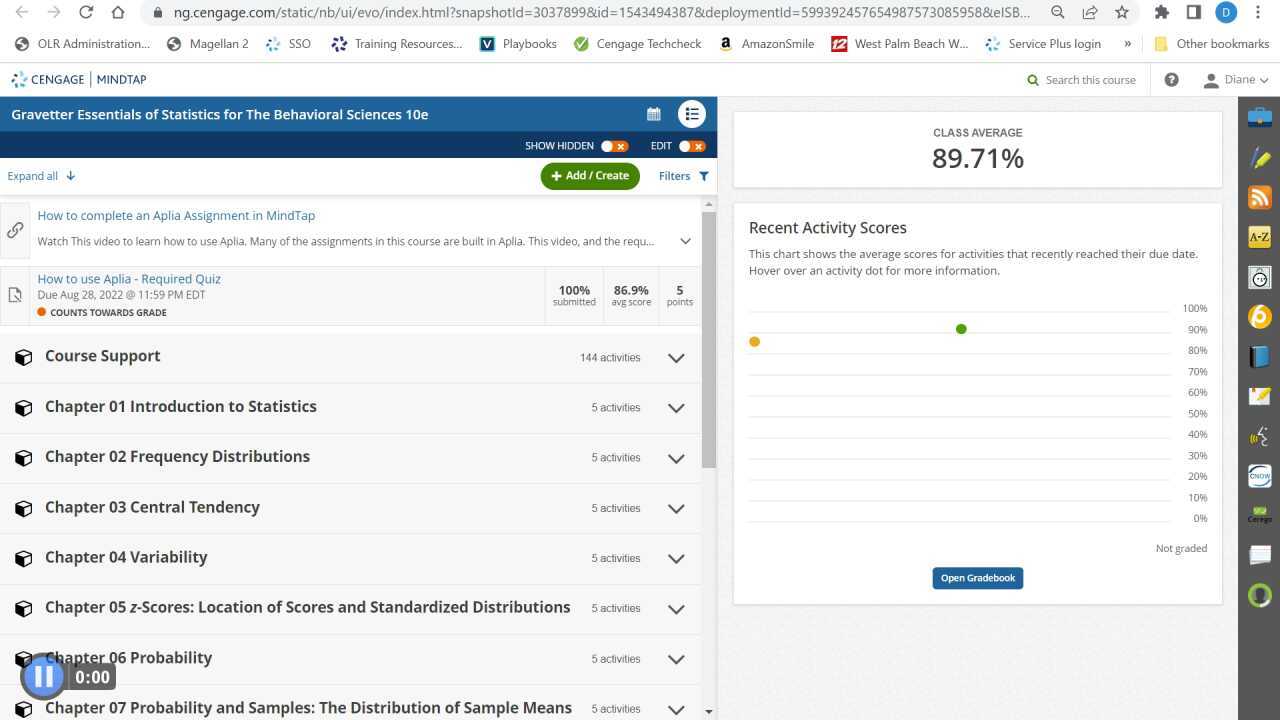Open the CNOW app icon
The image size is (1280, 720).
point(1259,477)
